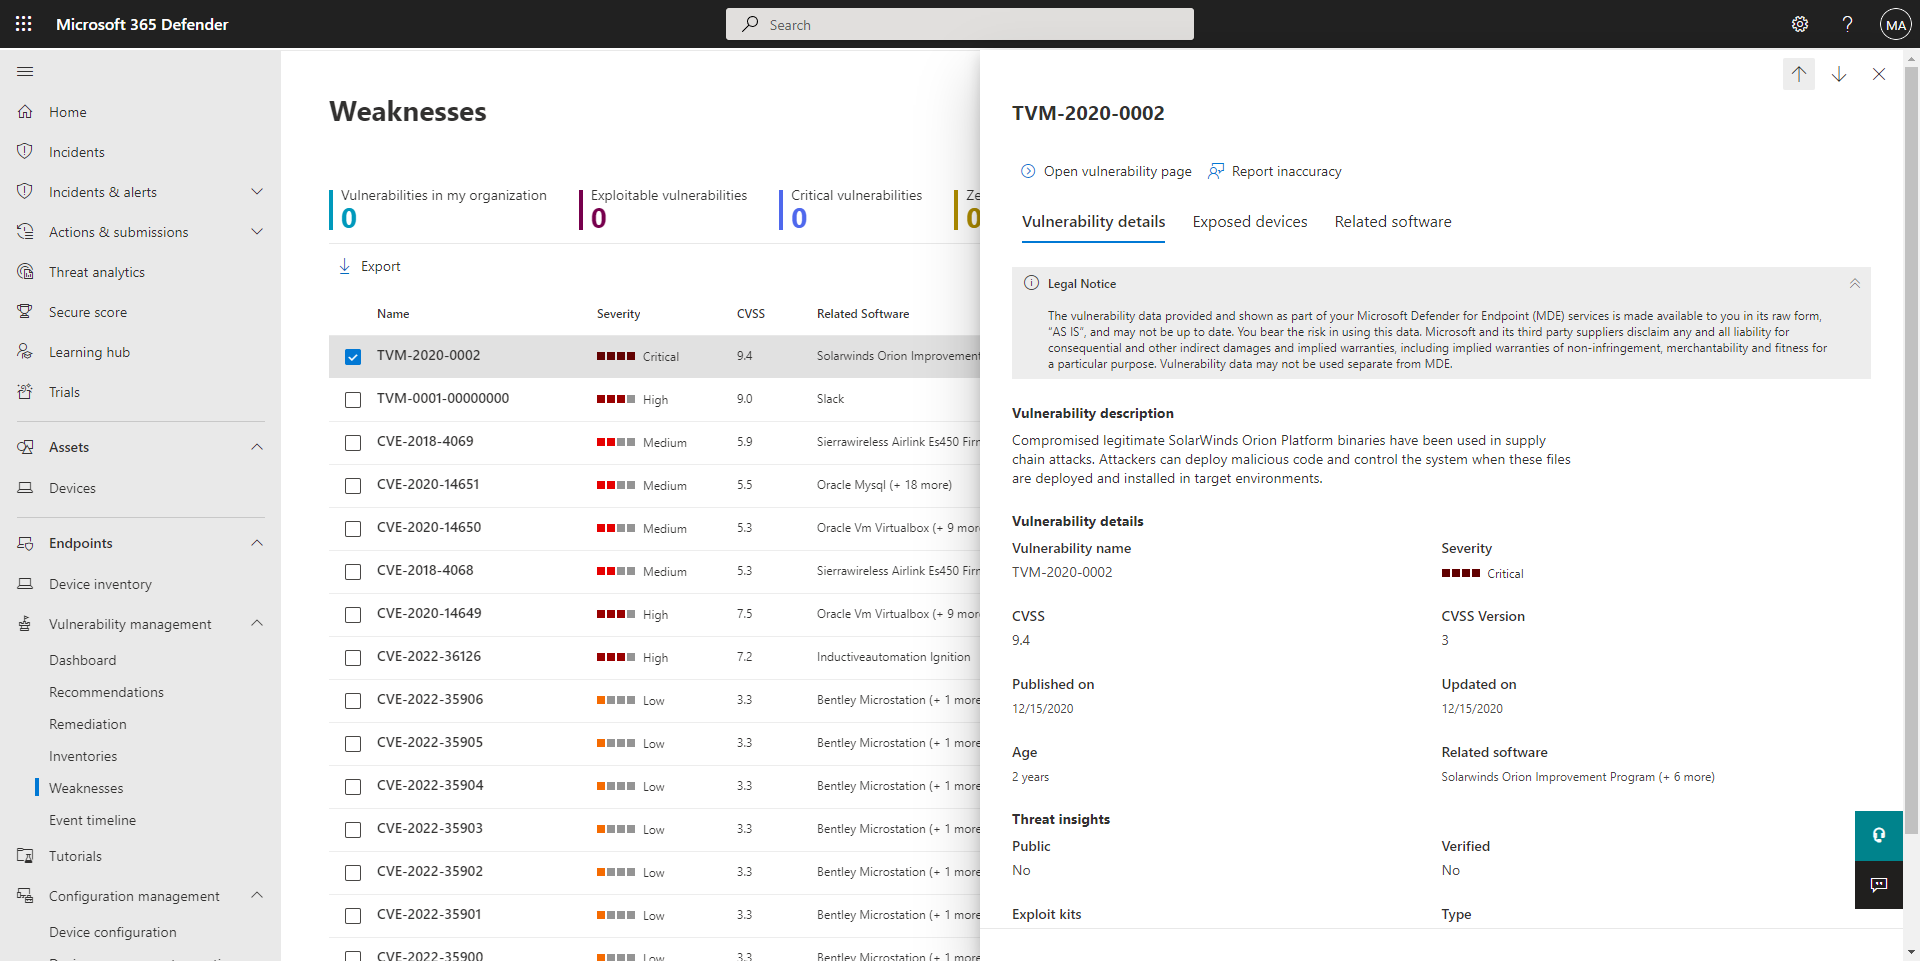Image resolution: width=1920 pixels, height=961 pixels.
Task: Open the app launcher waffle icon
Action: click(24, 24)
